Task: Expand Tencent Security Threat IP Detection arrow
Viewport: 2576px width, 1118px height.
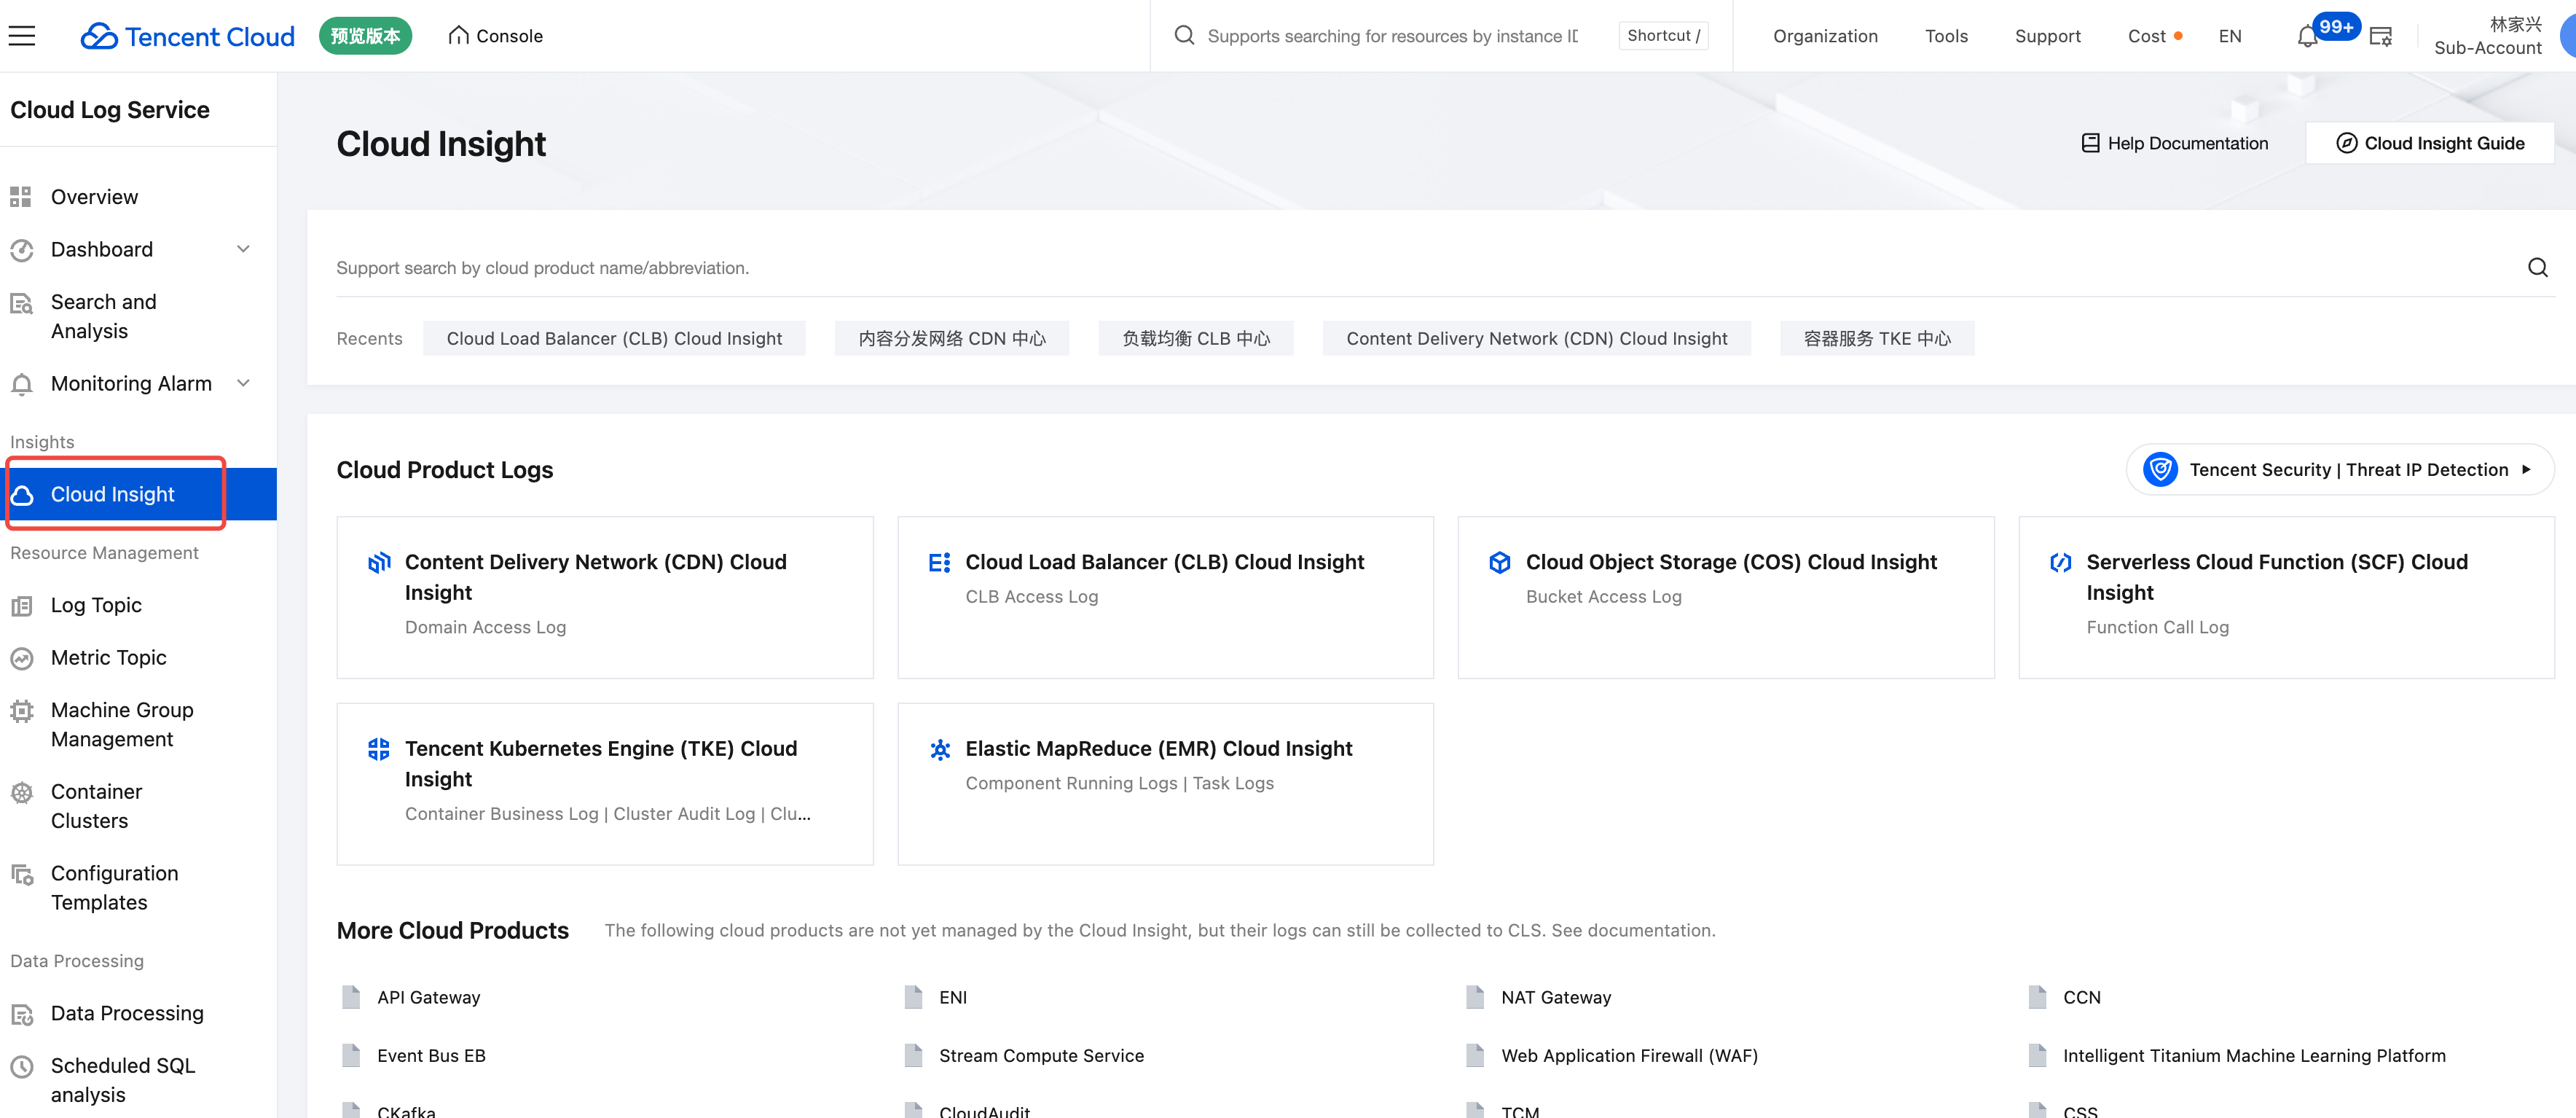Action: tap(2526, 469)
